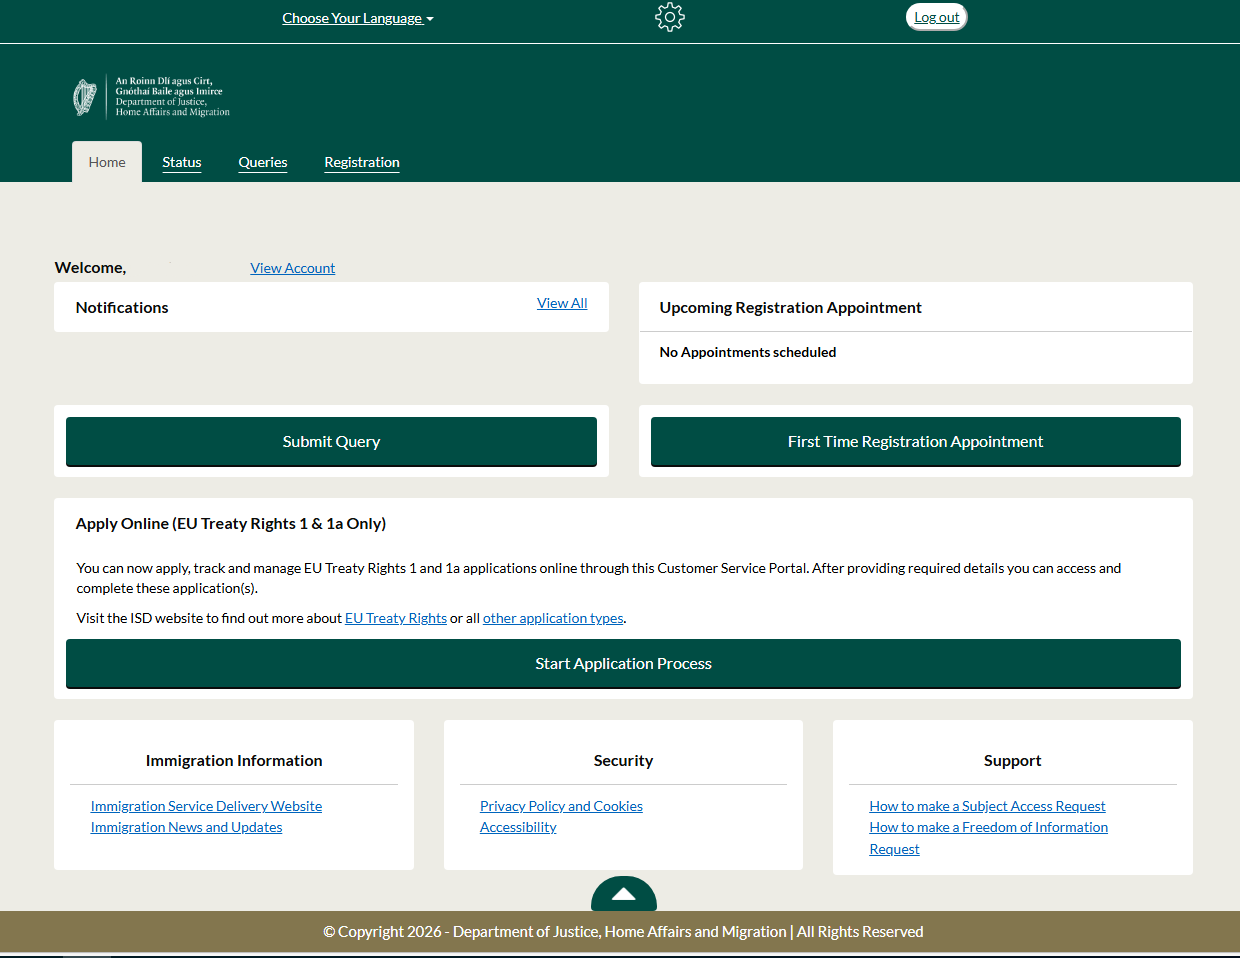Visit the Immigration Service Delivery Website link
This screenshot has width=1240, height=958.
pyautogui.click(x=206, y=806)
